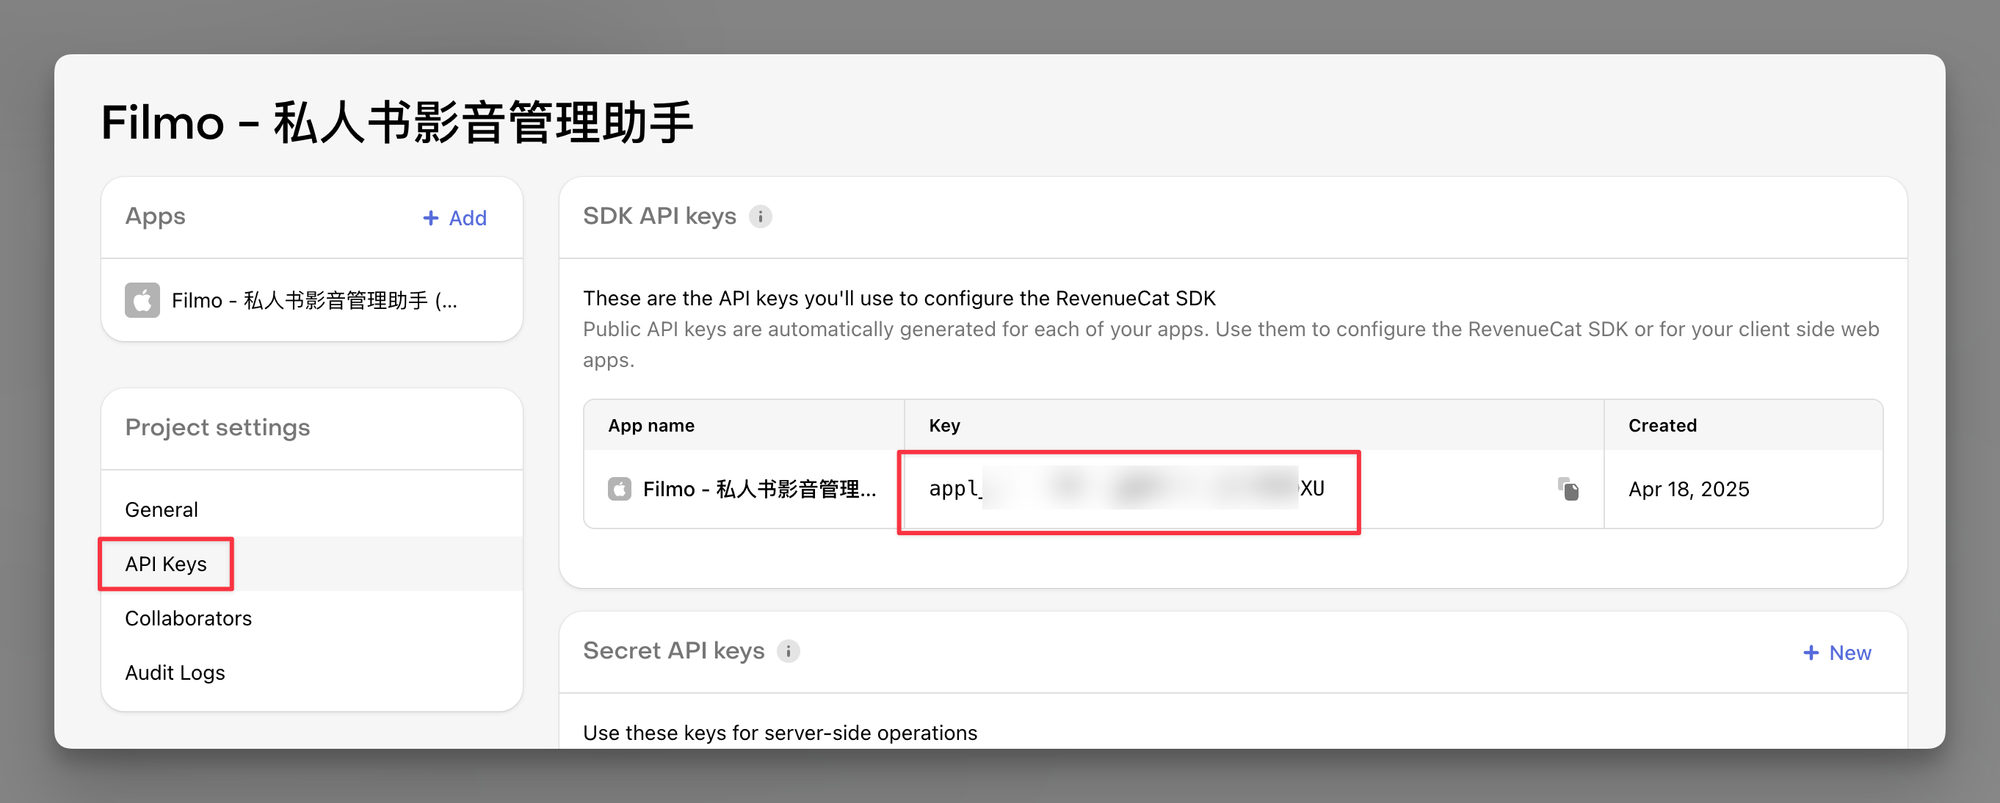Click the Secret API keys heading
Viewport: 2000px width, 803px height.
click(673, 651)
